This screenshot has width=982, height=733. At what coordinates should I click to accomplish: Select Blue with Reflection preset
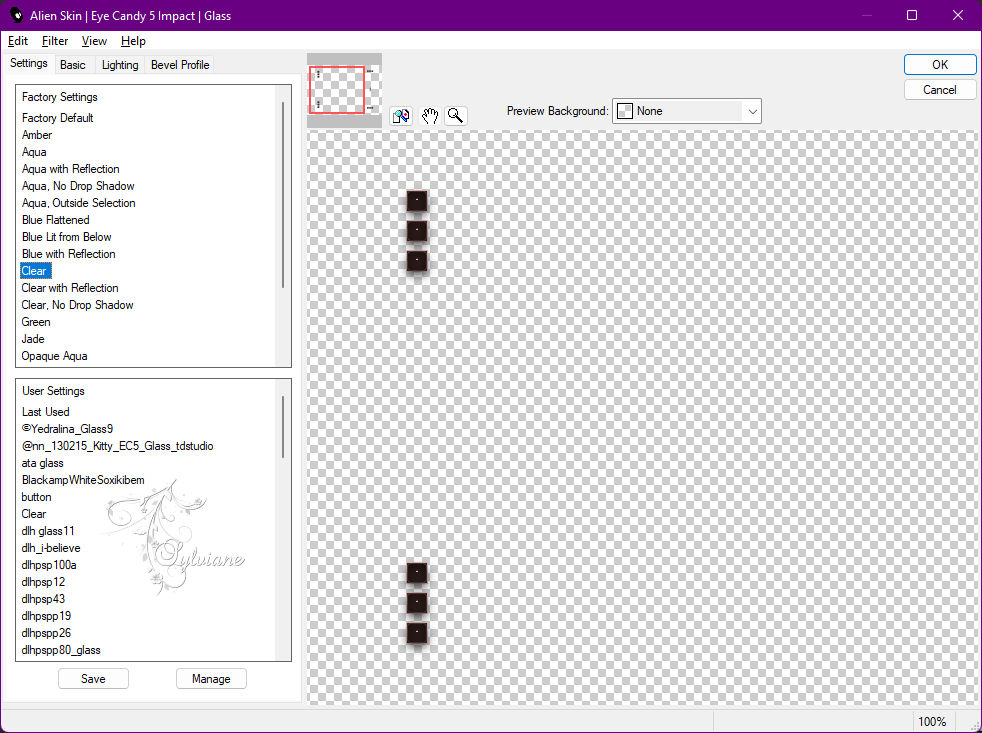click(x=68, y=254)
